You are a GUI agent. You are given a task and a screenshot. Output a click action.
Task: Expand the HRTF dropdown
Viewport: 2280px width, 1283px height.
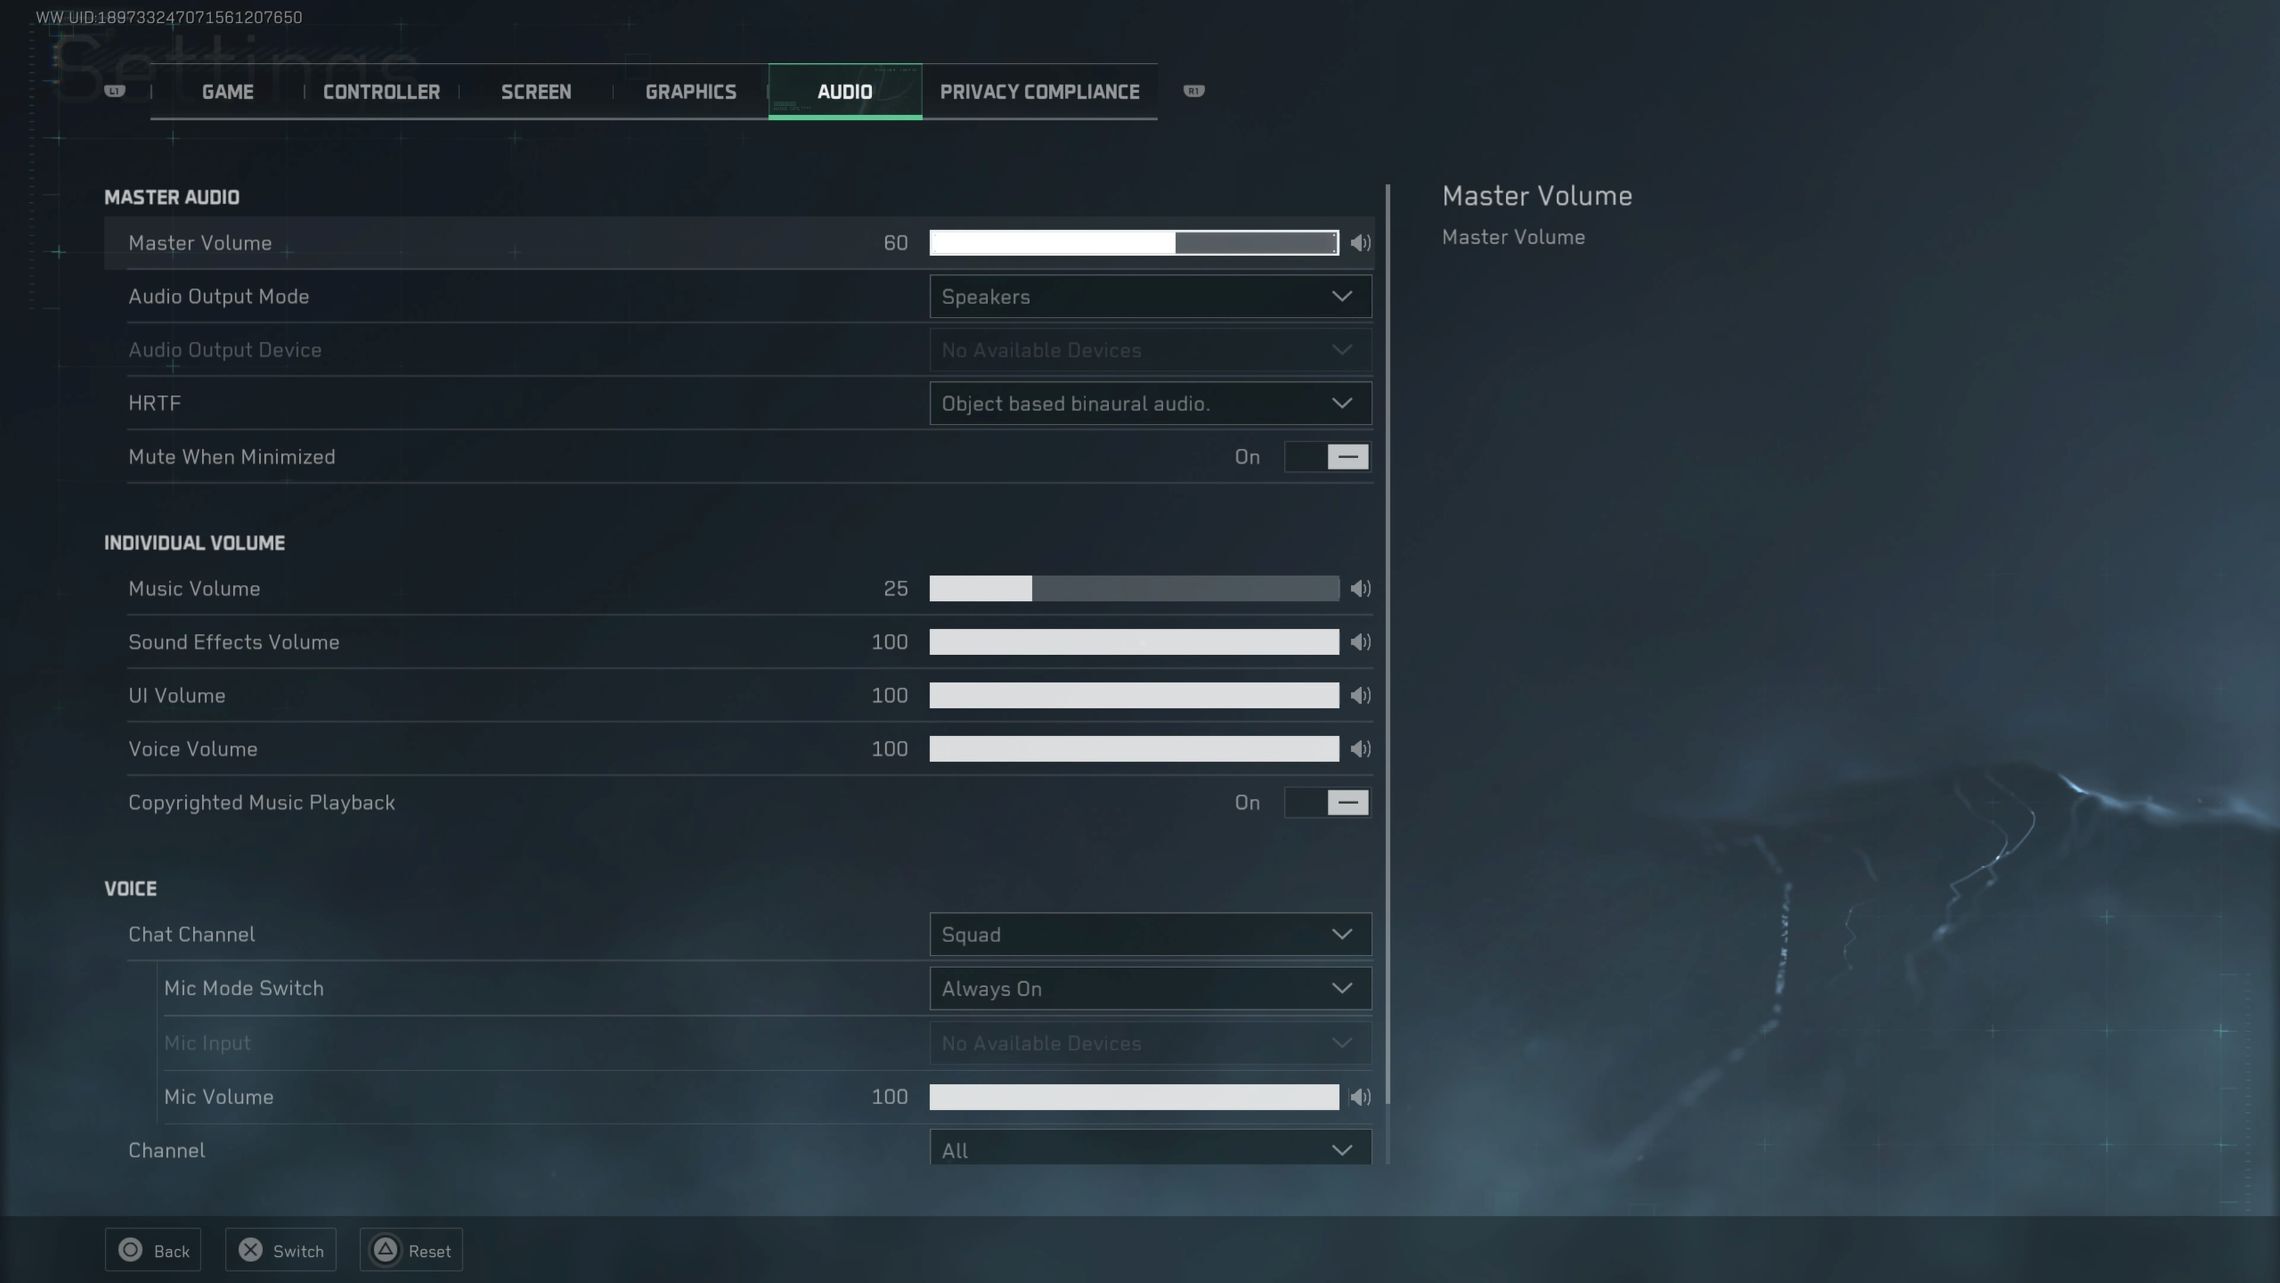(x=1150, y=404)
